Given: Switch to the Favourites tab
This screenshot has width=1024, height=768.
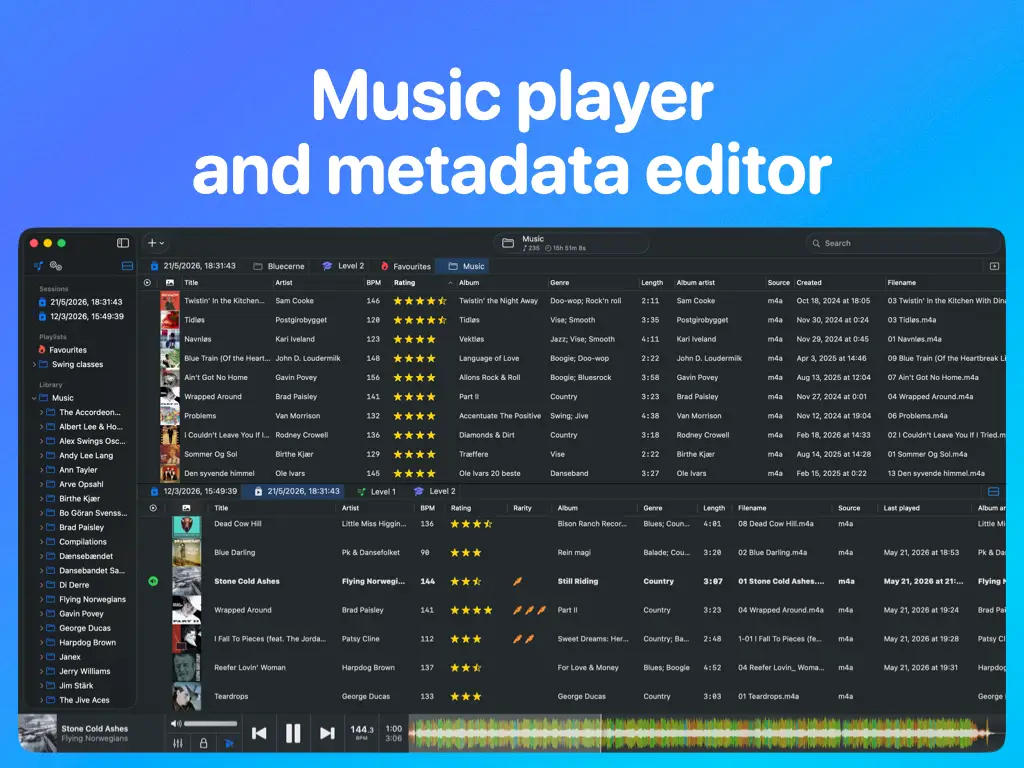Looking at the screenshot, I should pos(406,266).
